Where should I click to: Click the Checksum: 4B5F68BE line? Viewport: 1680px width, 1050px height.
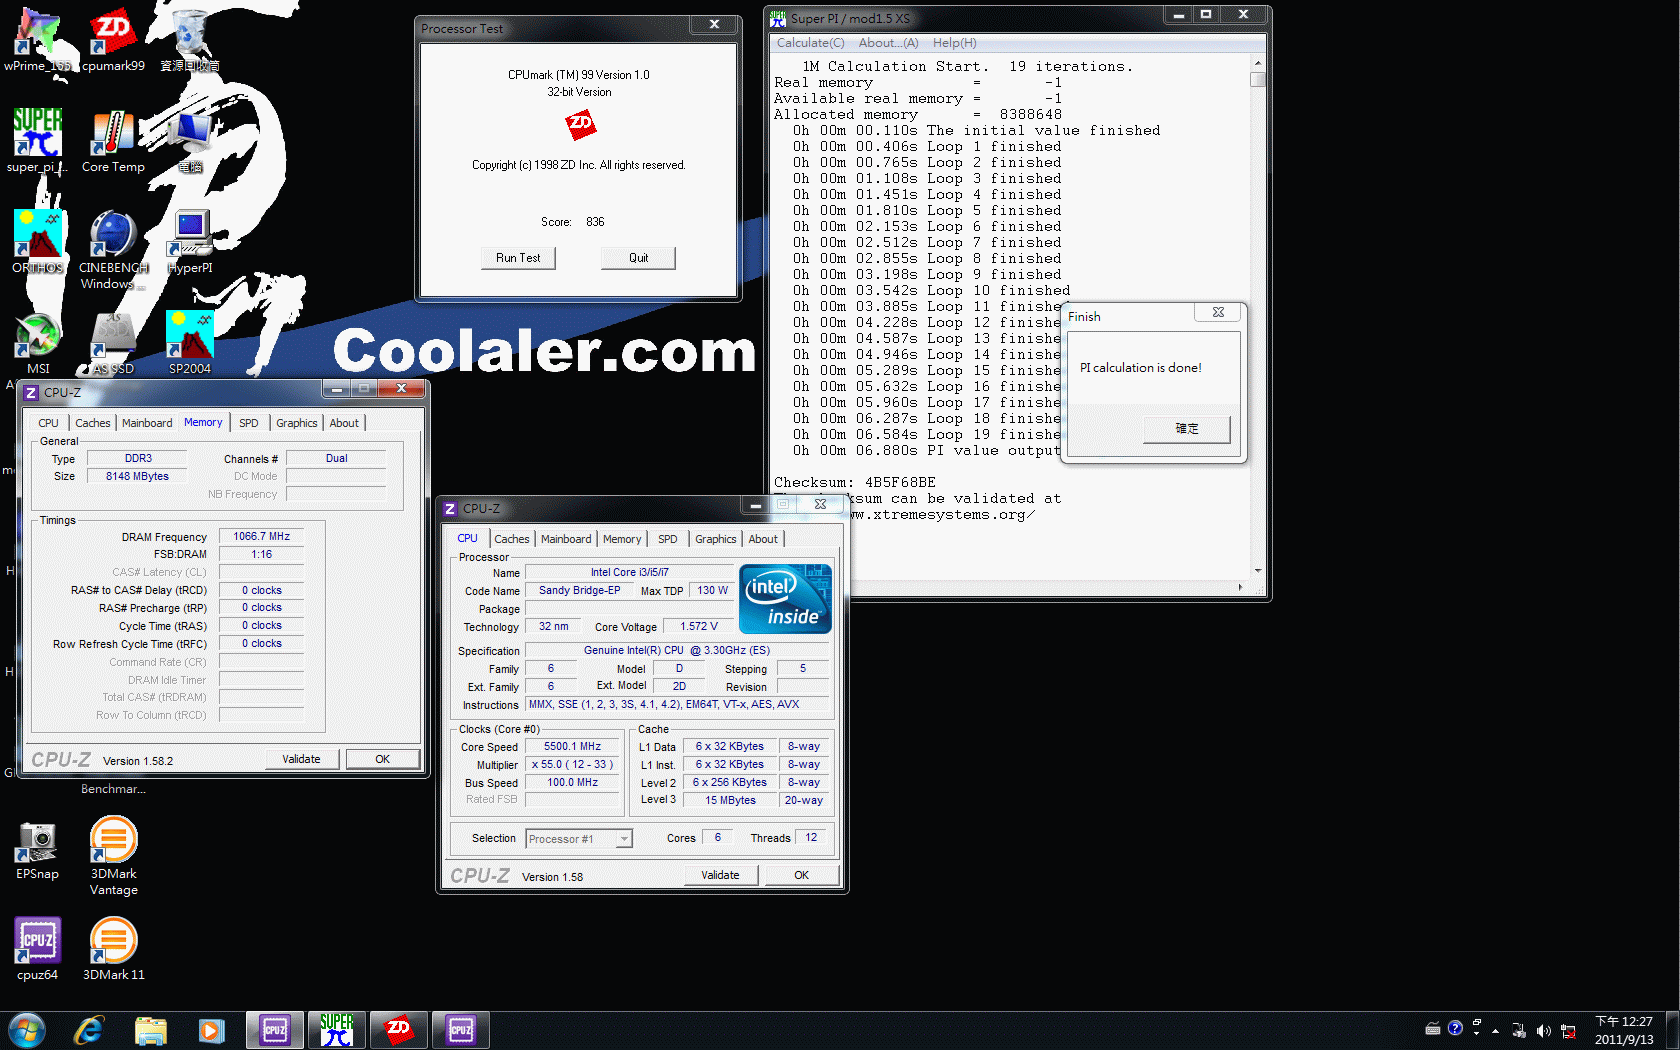854,482
